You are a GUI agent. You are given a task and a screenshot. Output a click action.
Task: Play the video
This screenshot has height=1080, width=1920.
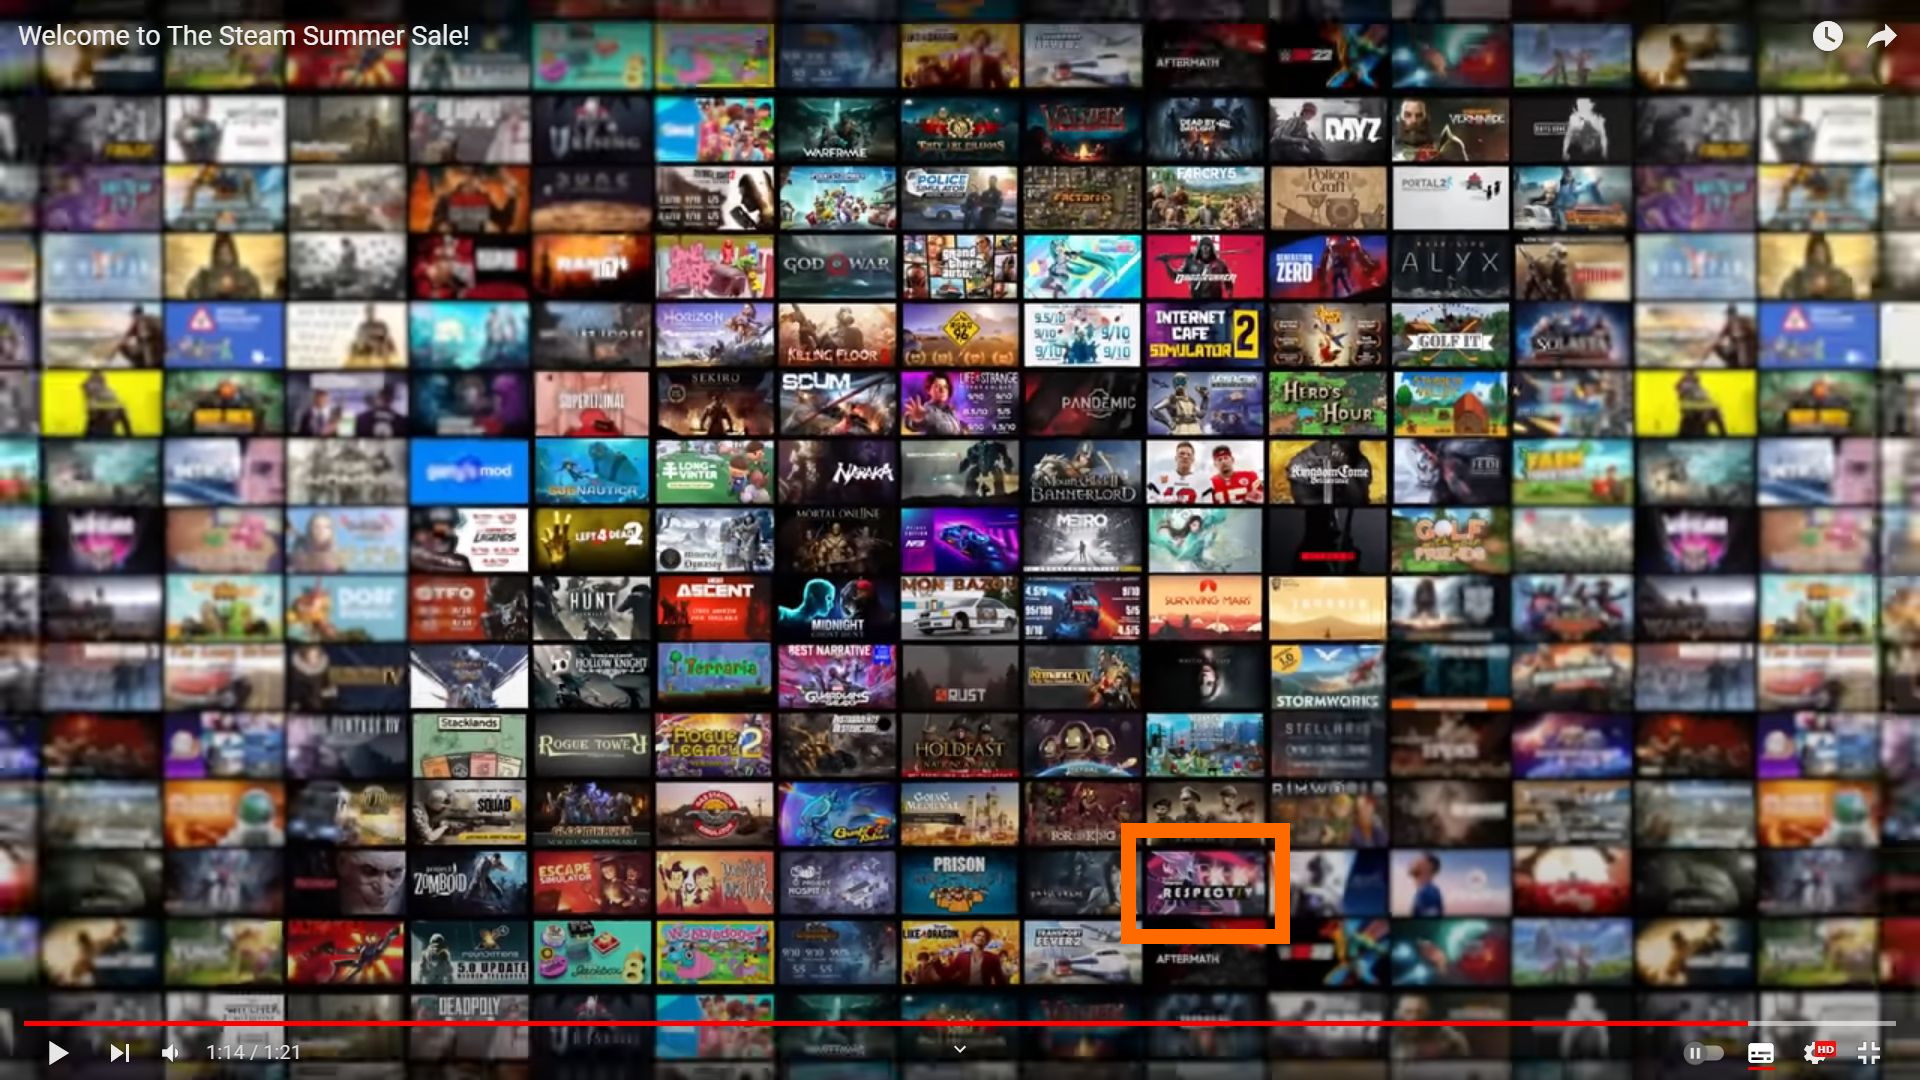pos(58,1053)
